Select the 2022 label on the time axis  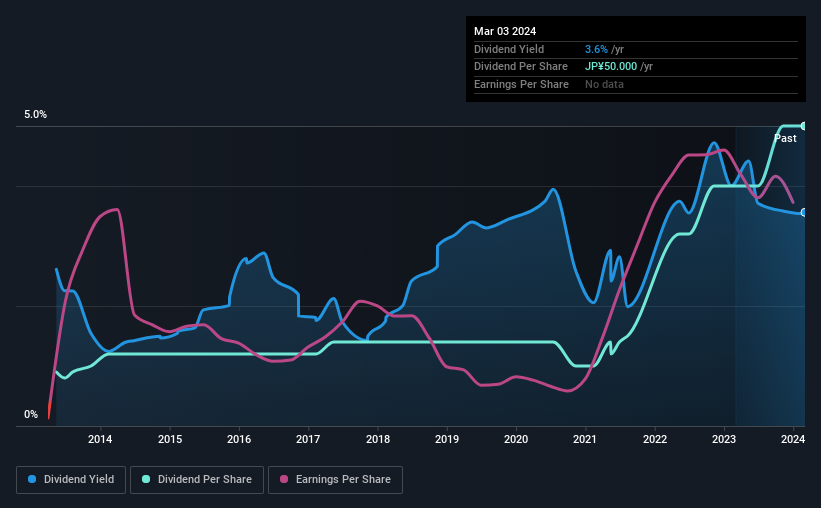[654, 439]
